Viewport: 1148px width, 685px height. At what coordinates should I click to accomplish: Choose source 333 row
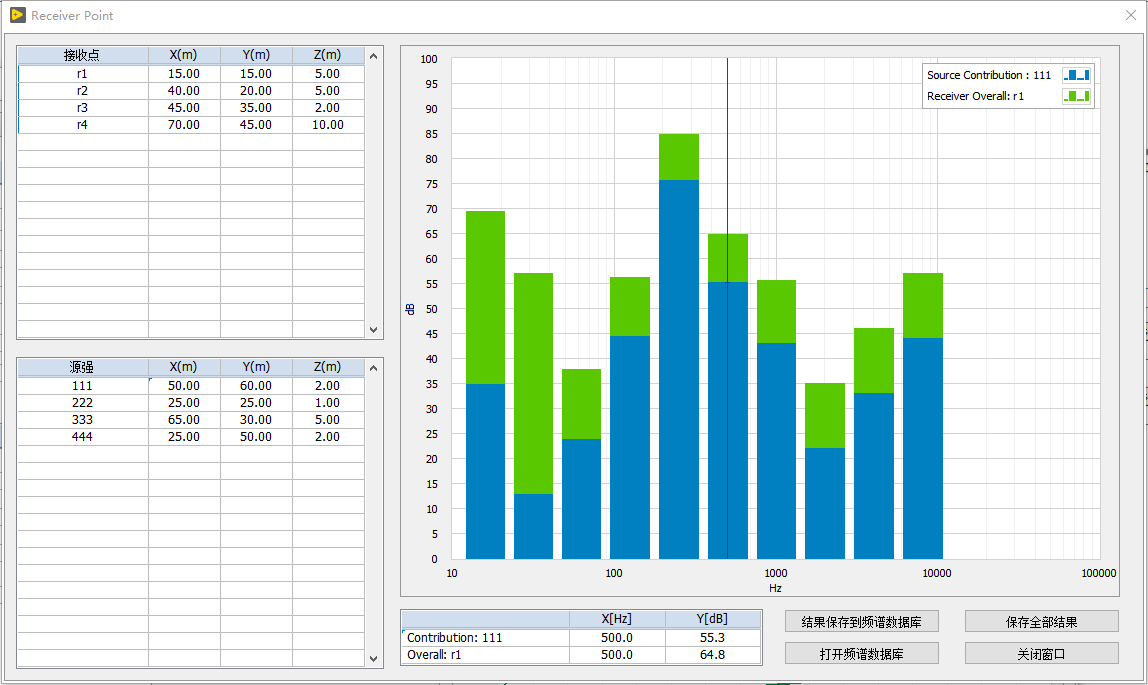click(82, 420)
